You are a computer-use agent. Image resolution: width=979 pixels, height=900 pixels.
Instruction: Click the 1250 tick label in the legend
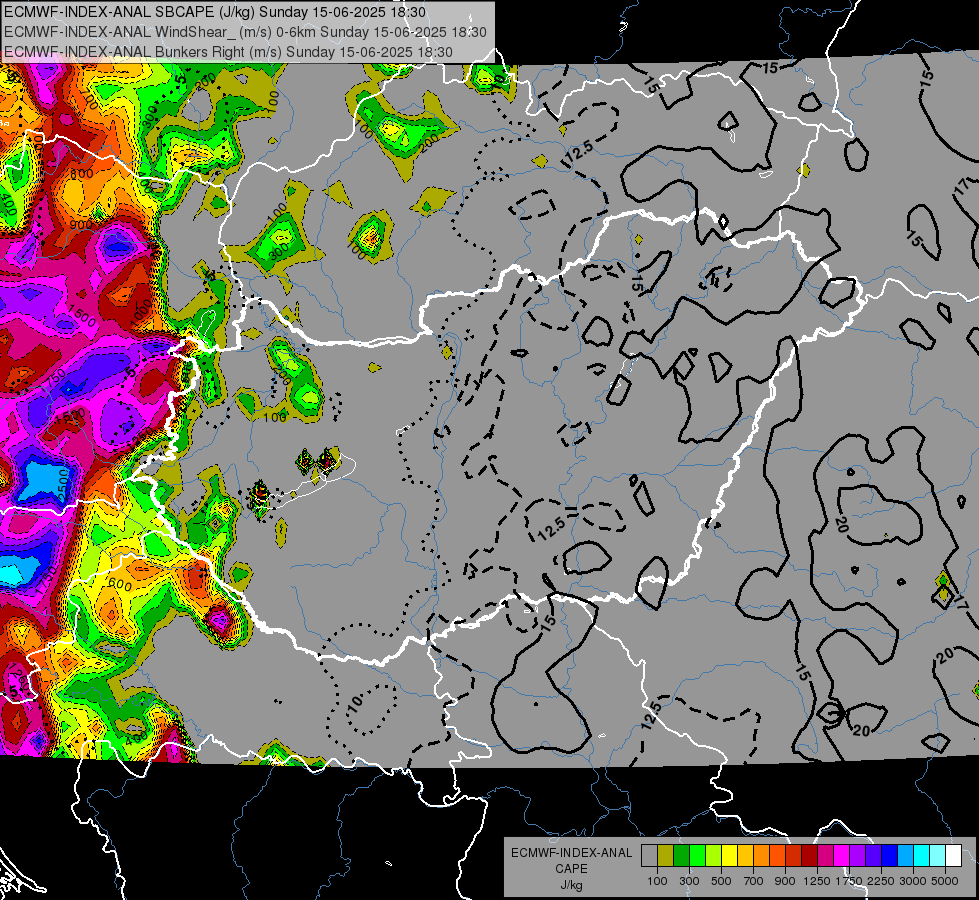(817, 881)
